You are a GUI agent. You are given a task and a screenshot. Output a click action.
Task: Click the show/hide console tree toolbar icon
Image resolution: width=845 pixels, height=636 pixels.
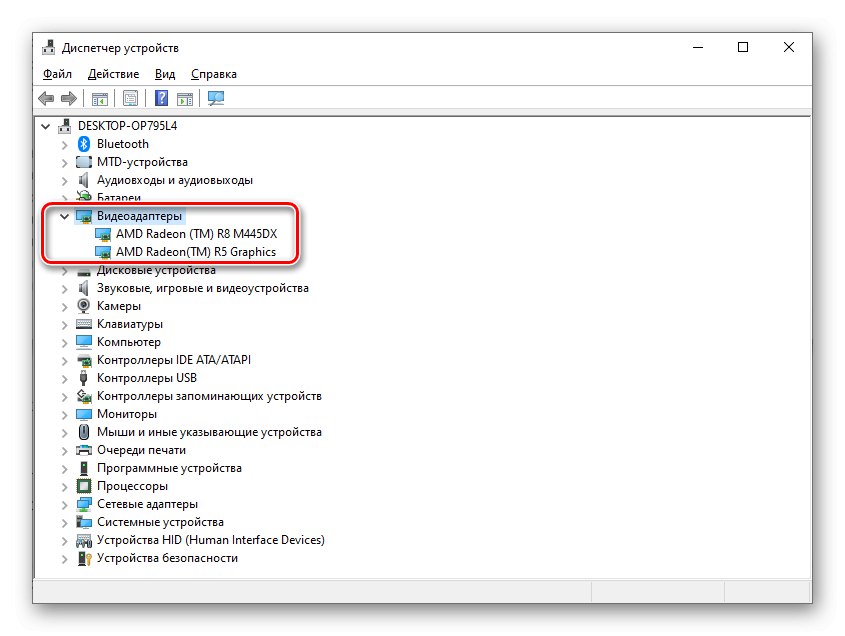(x=100, y=99)
